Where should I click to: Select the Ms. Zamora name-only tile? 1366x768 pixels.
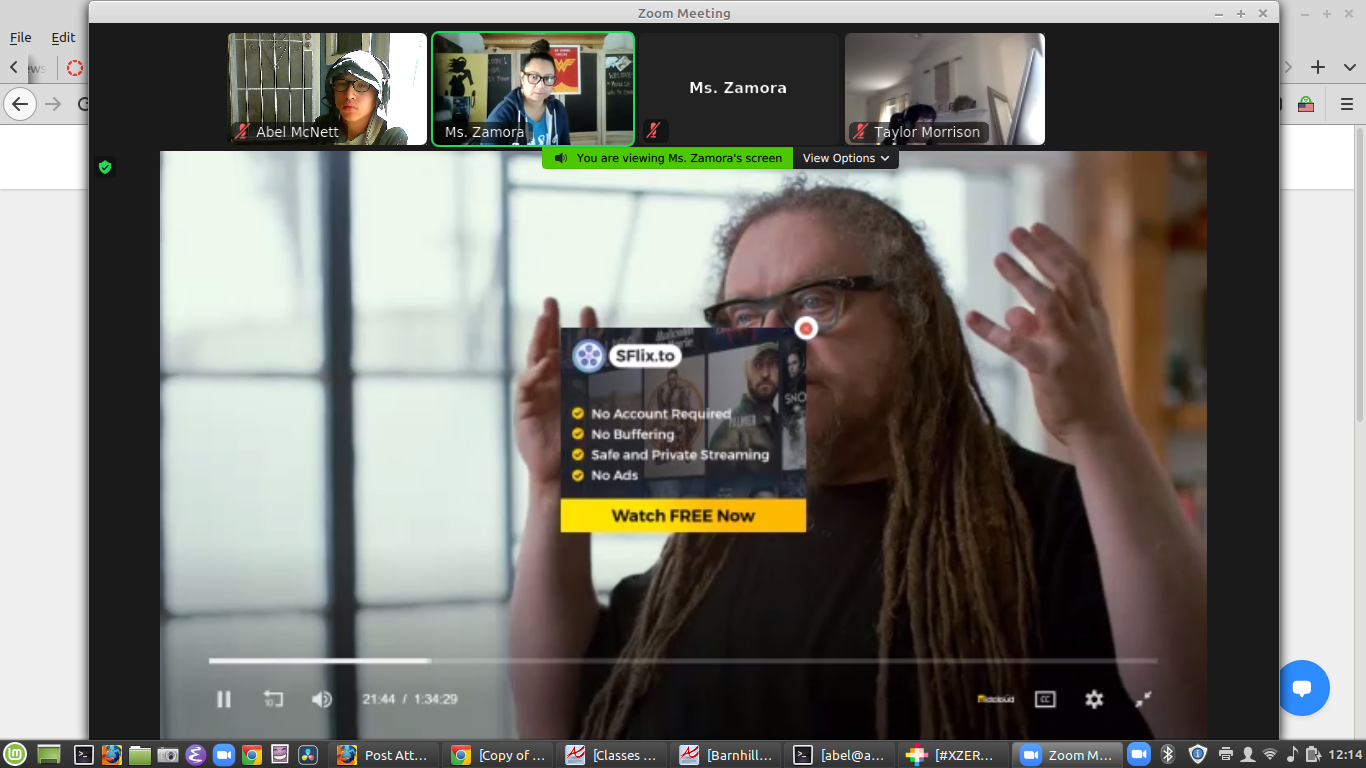click(x=738, y=89)
